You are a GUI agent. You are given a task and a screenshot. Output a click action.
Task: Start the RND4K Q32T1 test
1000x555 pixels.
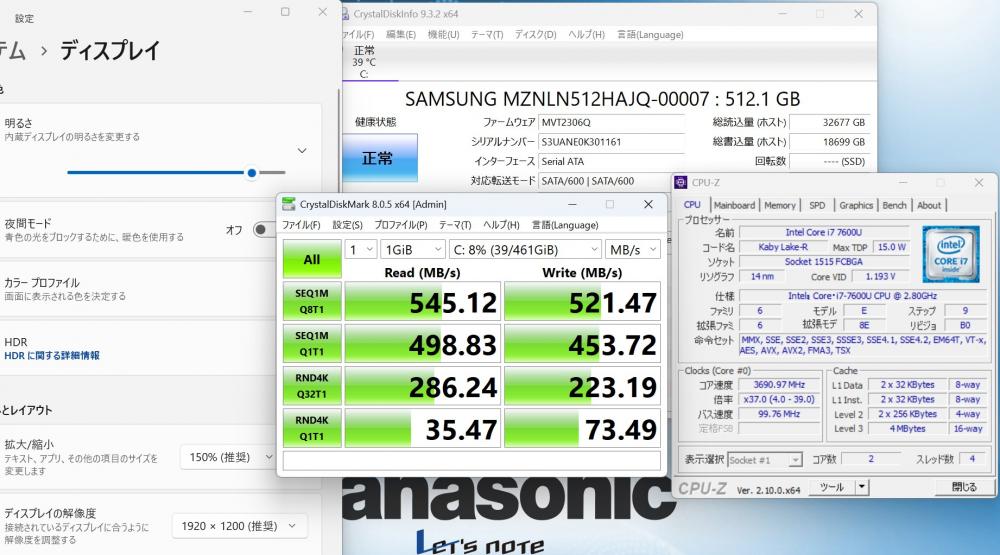click(312, 386)
